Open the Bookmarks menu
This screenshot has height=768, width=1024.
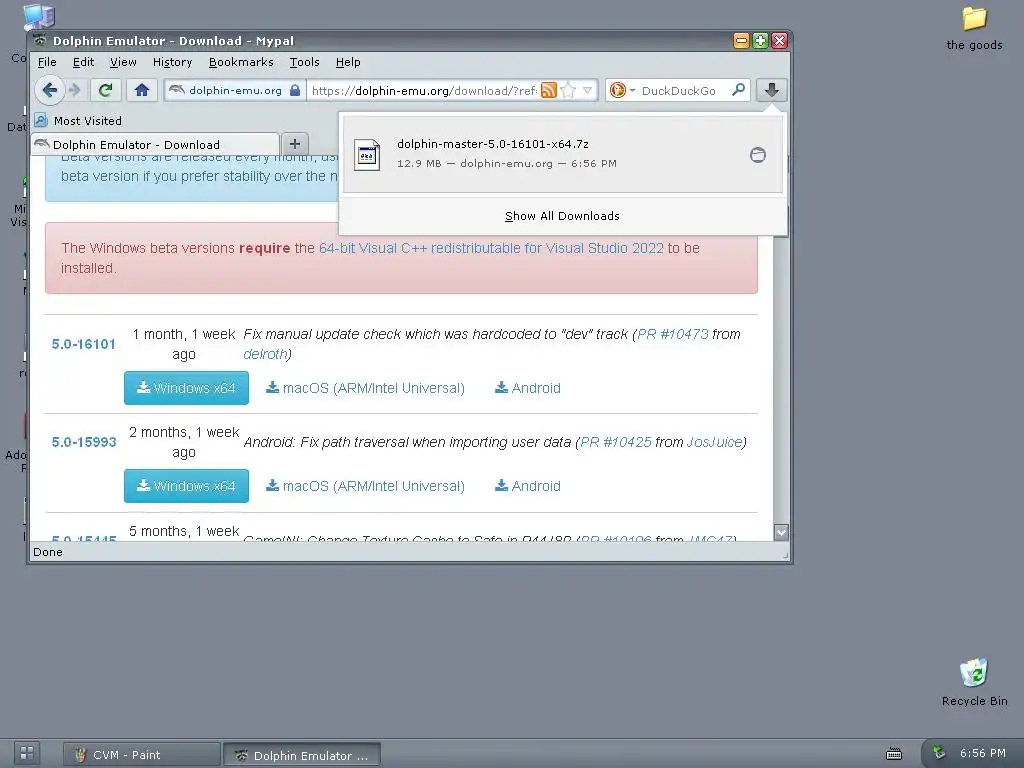(241, 62)
